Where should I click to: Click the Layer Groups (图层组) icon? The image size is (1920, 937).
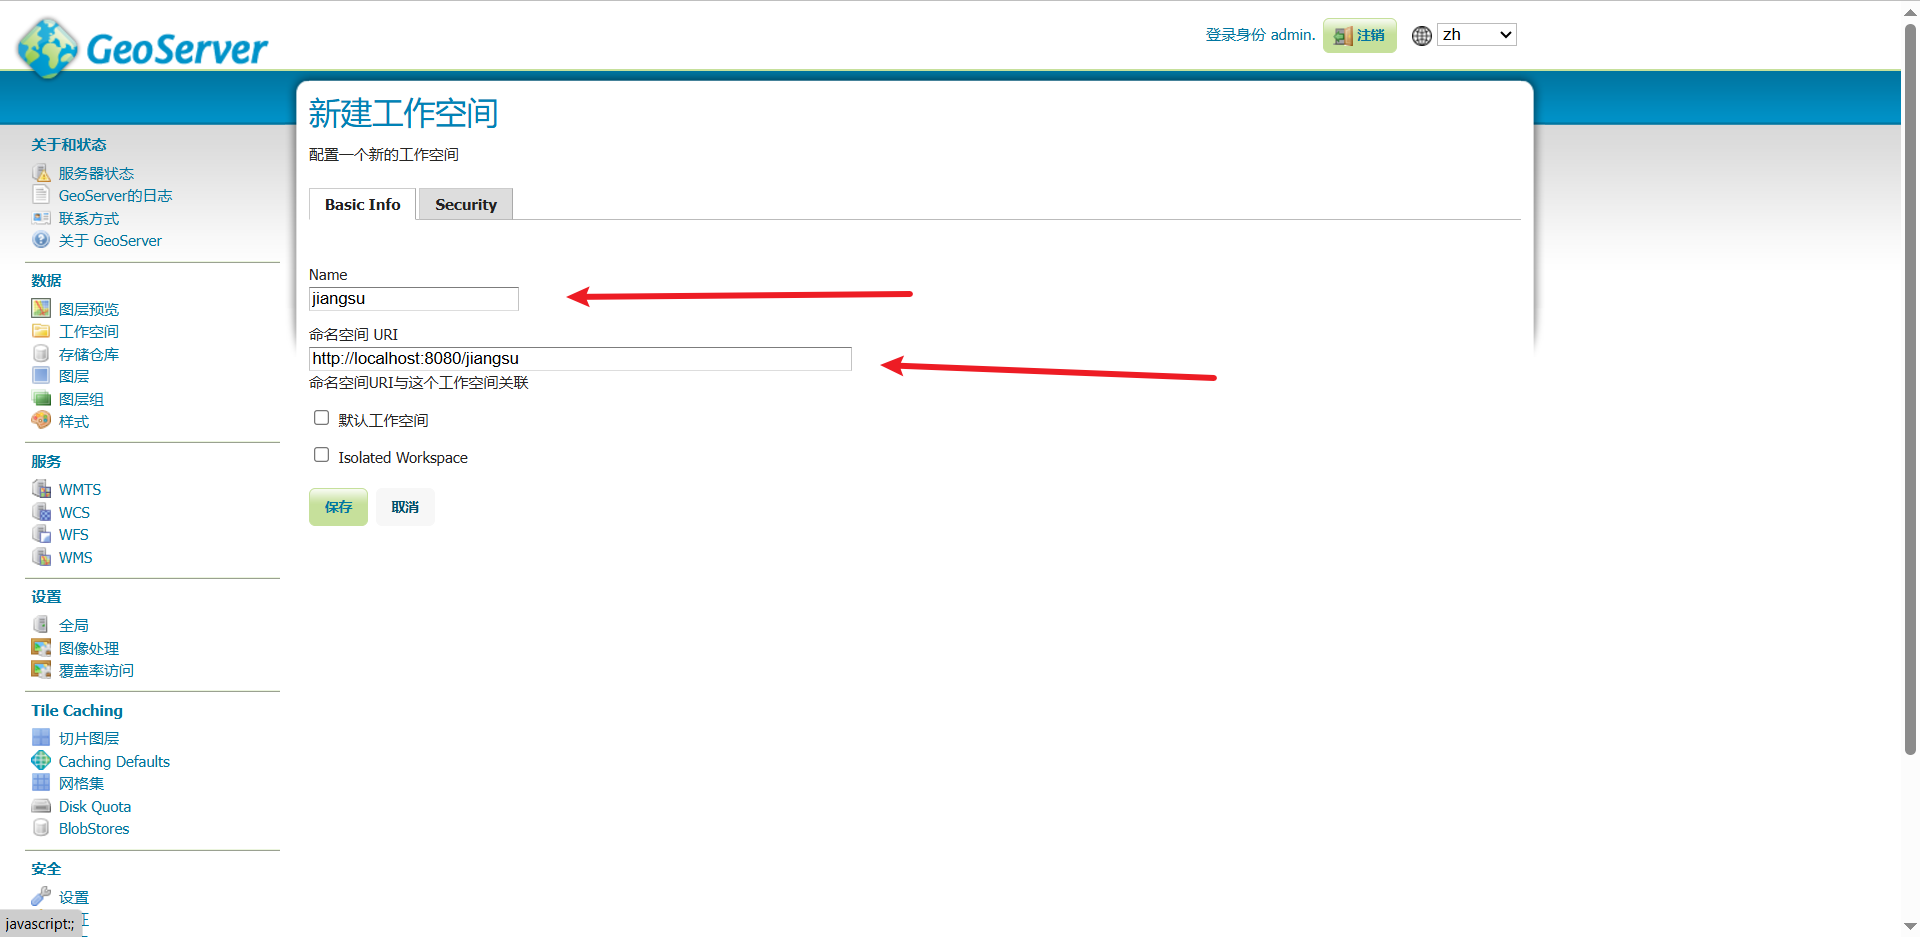click(x=41, y=399)
